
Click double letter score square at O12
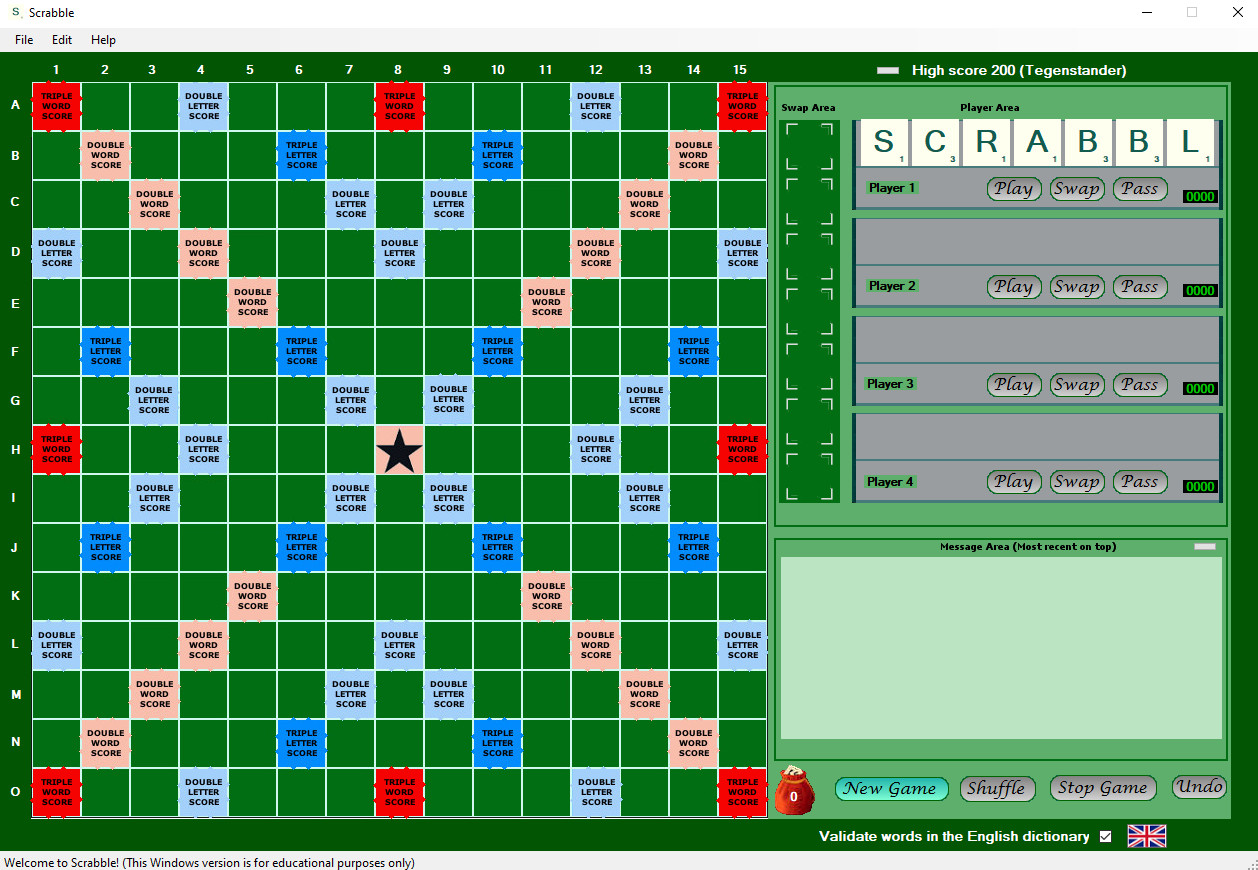coord(595,793)
